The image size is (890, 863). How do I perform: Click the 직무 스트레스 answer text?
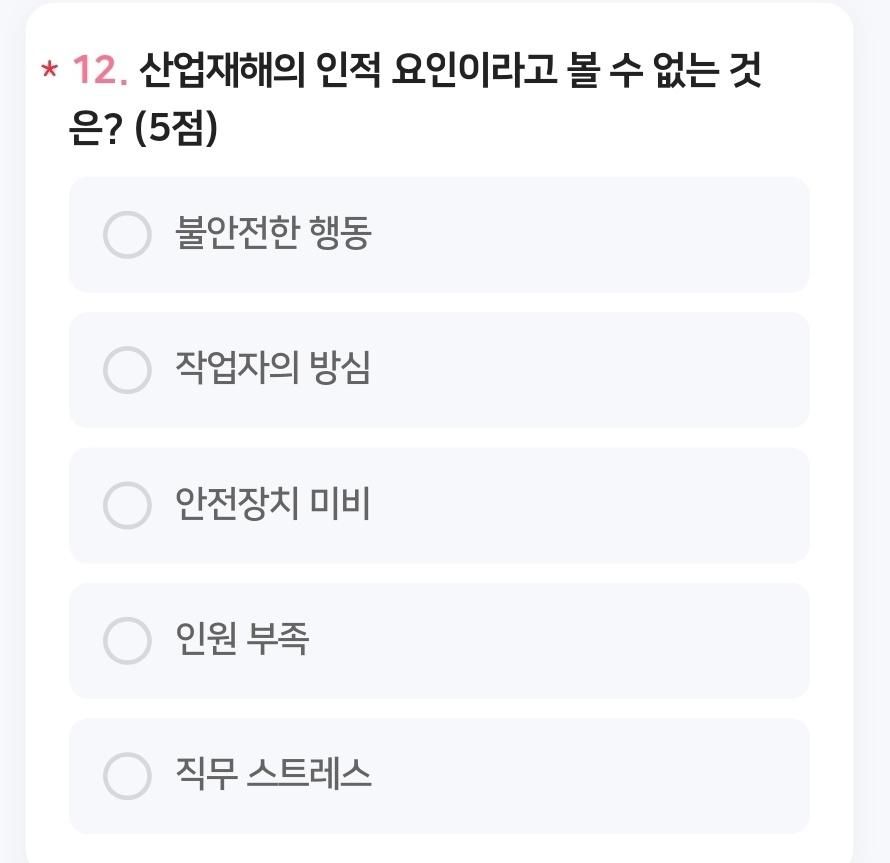pos(273,775)
